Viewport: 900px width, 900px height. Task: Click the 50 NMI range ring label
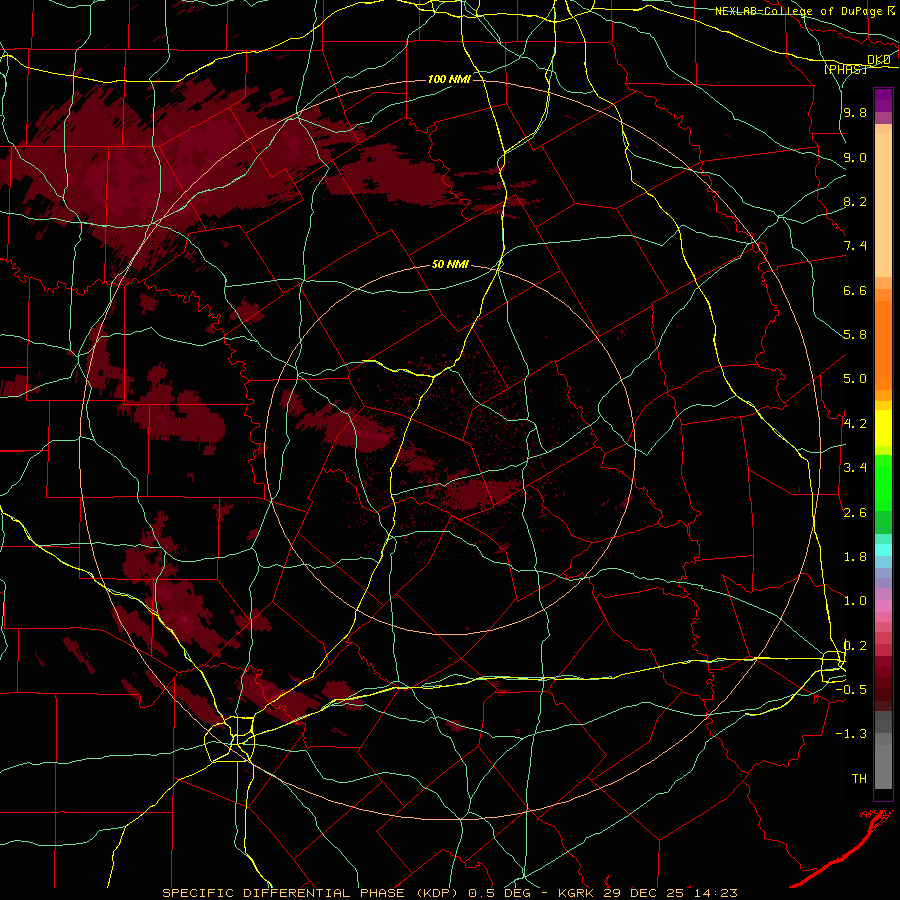pos(450,265)
